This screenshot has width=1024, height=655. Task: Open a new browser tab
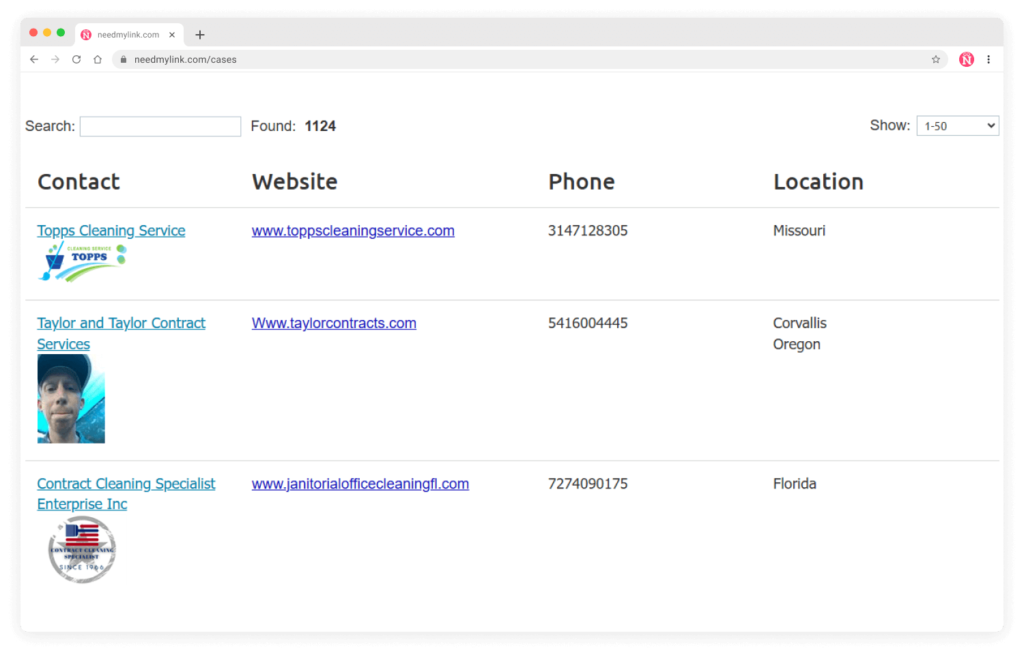pos(200,35)
